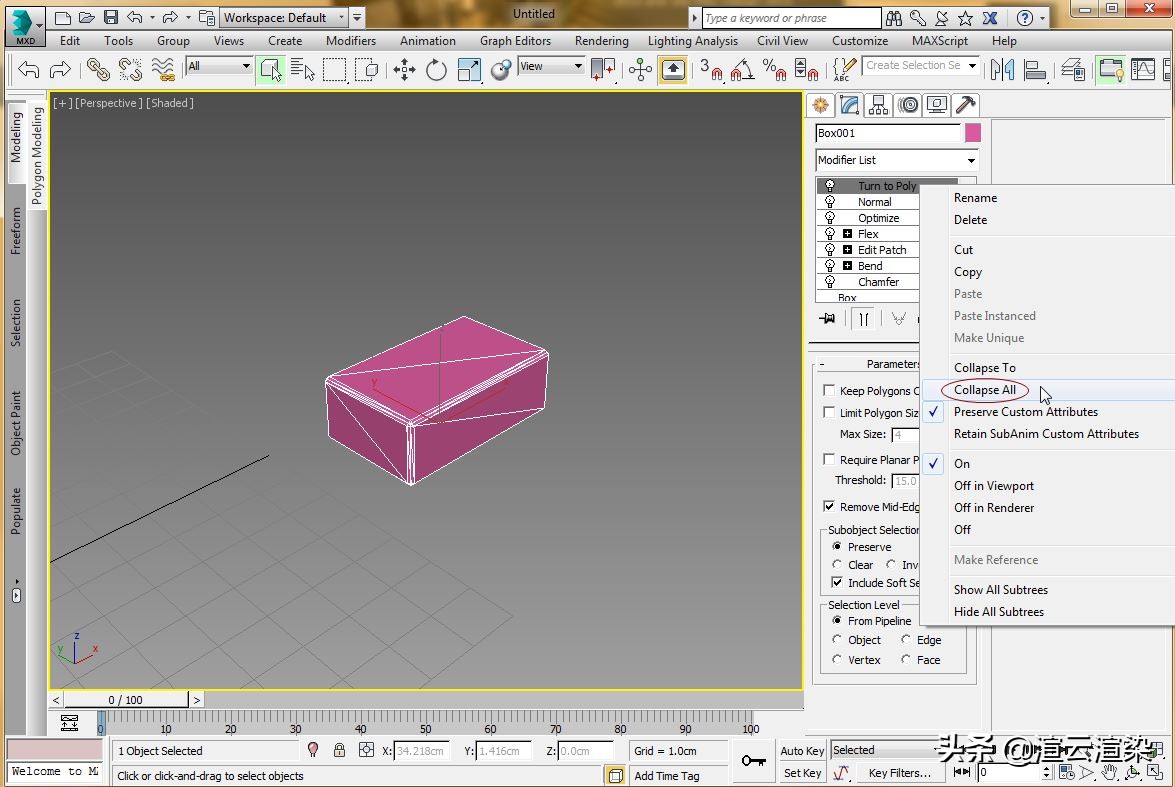The width and height of the screenshot is (1175, 787).
Task: Click the Undo icon on the toolbar
Action: (x=28, y=70)
